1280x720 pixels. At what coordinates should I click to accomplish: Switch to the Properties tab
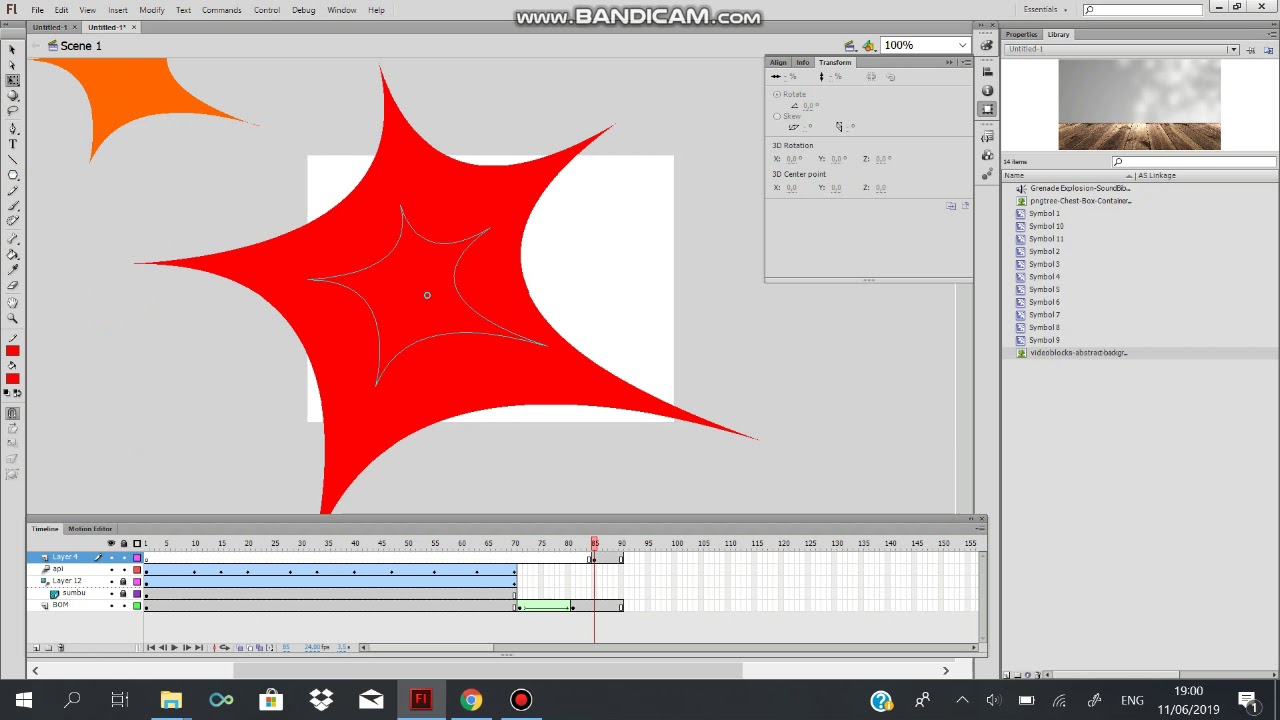point(1021,34)
